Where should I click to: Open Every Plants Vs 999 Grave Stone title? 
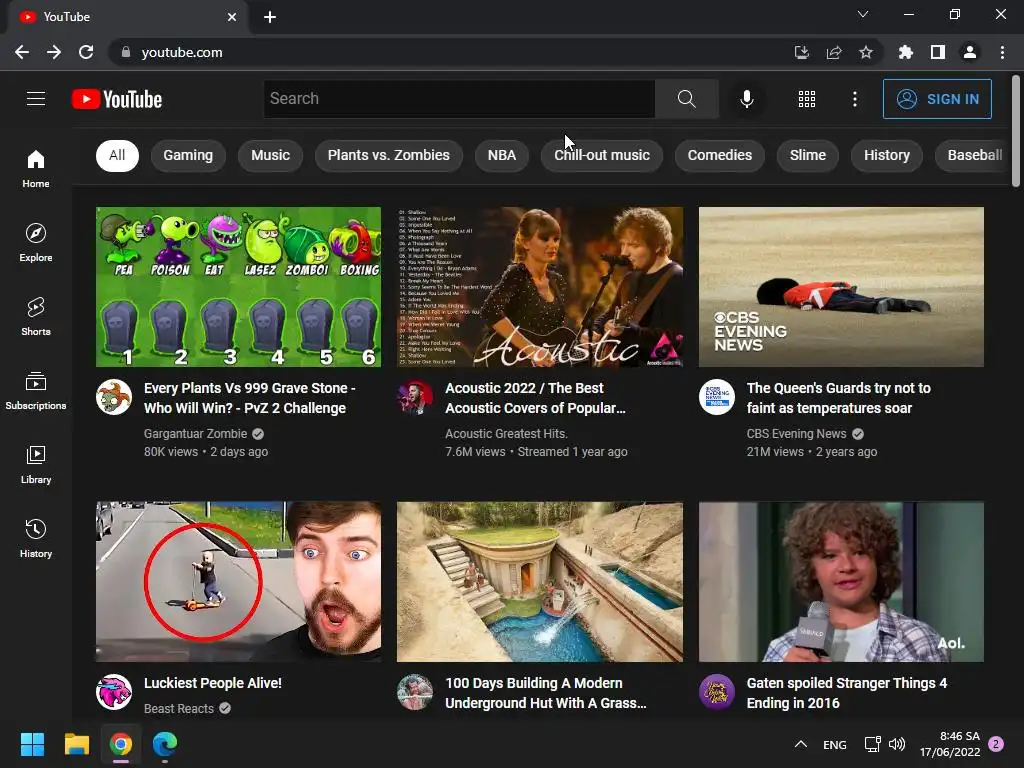click(249, 398)
